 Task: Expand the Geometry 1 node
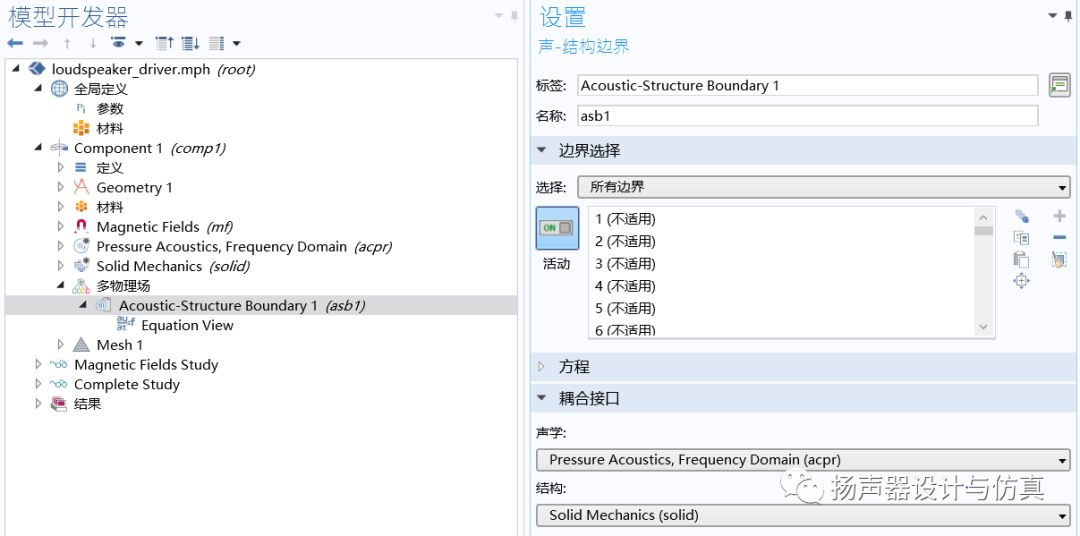click(61, 187)
